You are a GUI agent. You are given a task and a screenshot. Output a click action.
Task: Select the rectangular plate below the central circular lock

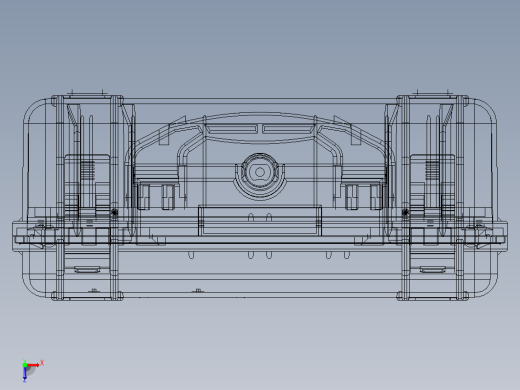[x=260, y=221]
